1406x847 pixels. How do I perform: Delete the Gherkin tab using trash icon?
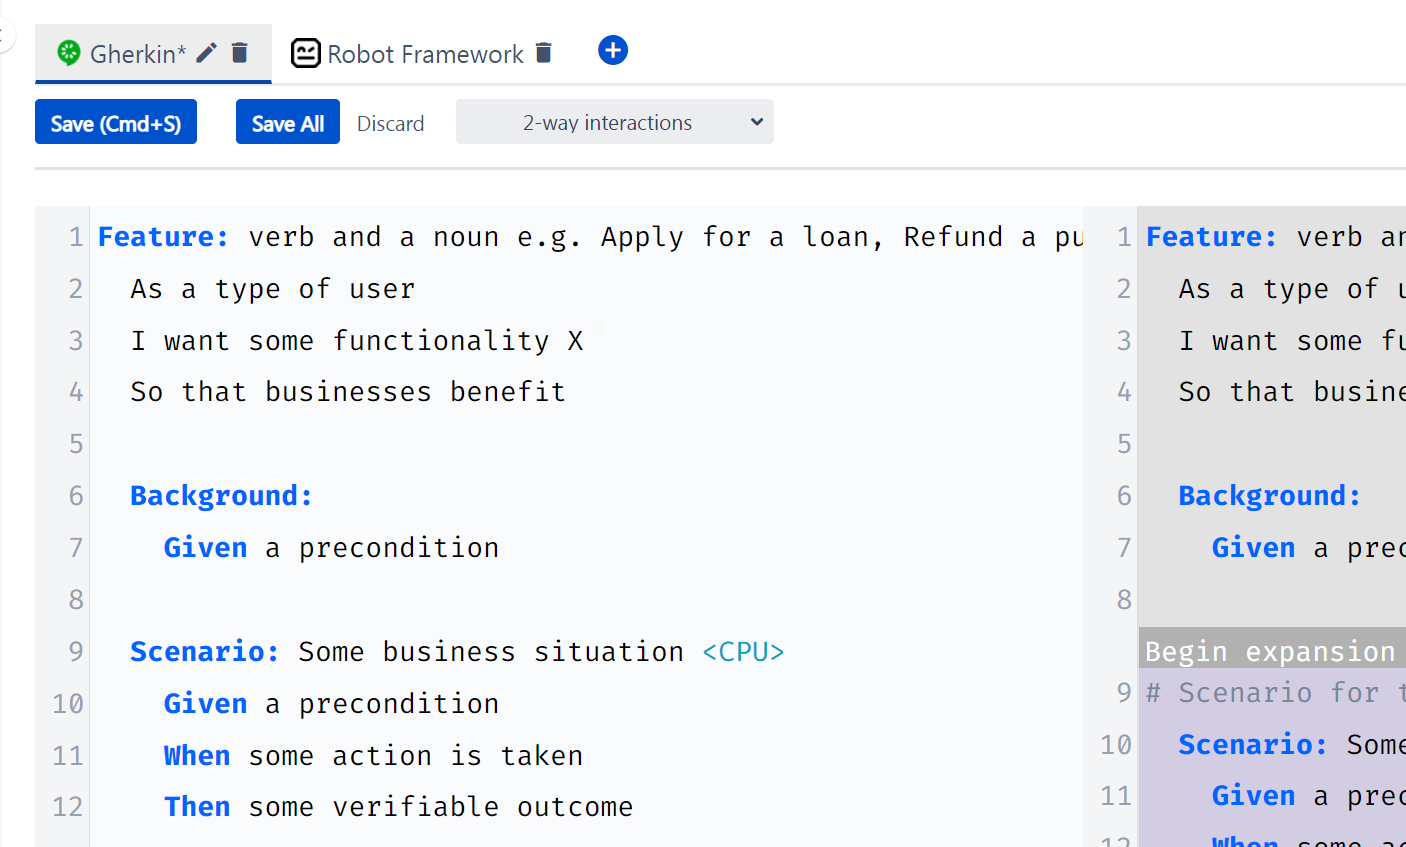pos(239,53)
